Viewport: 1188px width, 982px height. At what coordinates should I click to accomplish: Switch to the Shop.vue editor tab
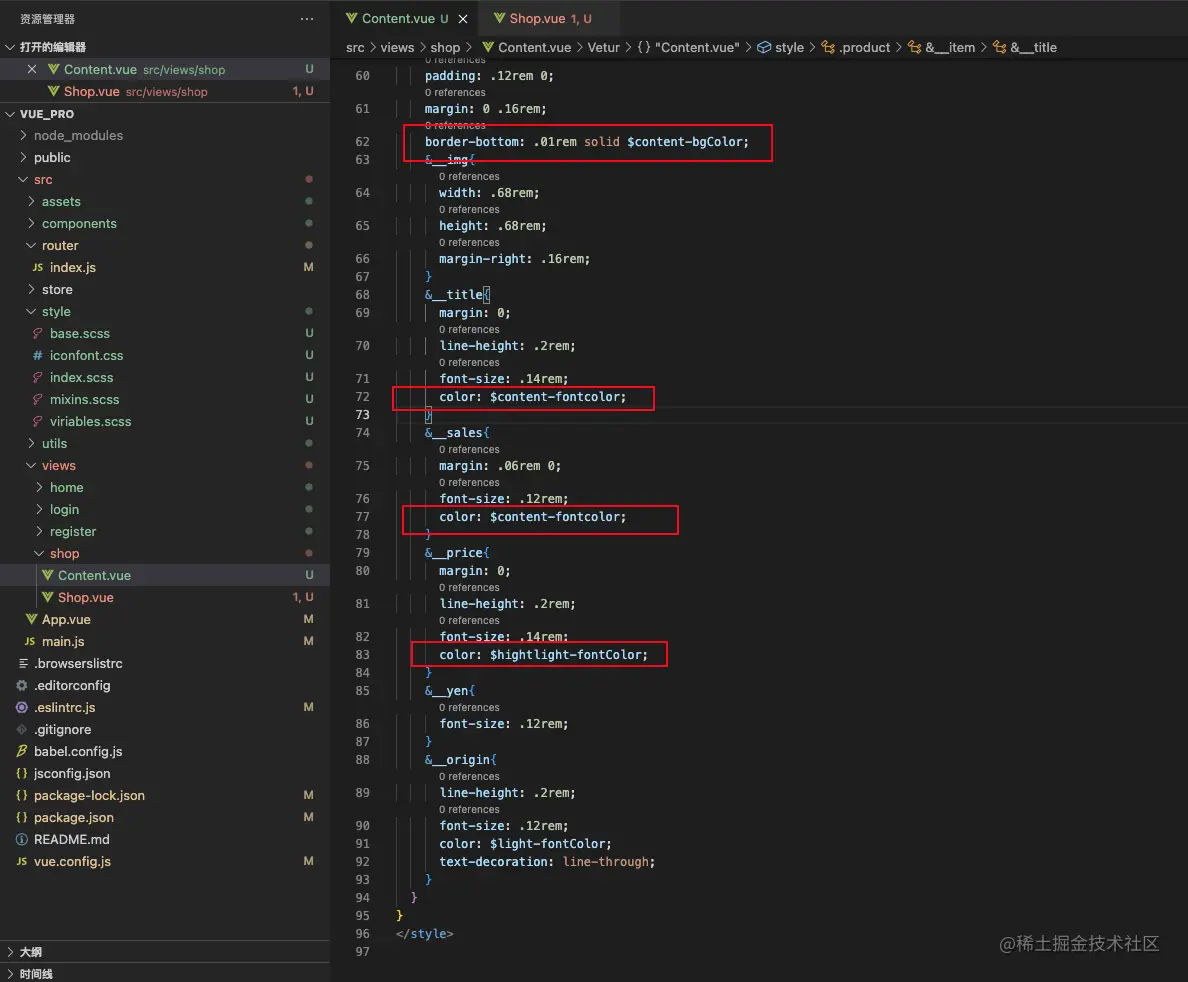[550, 18]
